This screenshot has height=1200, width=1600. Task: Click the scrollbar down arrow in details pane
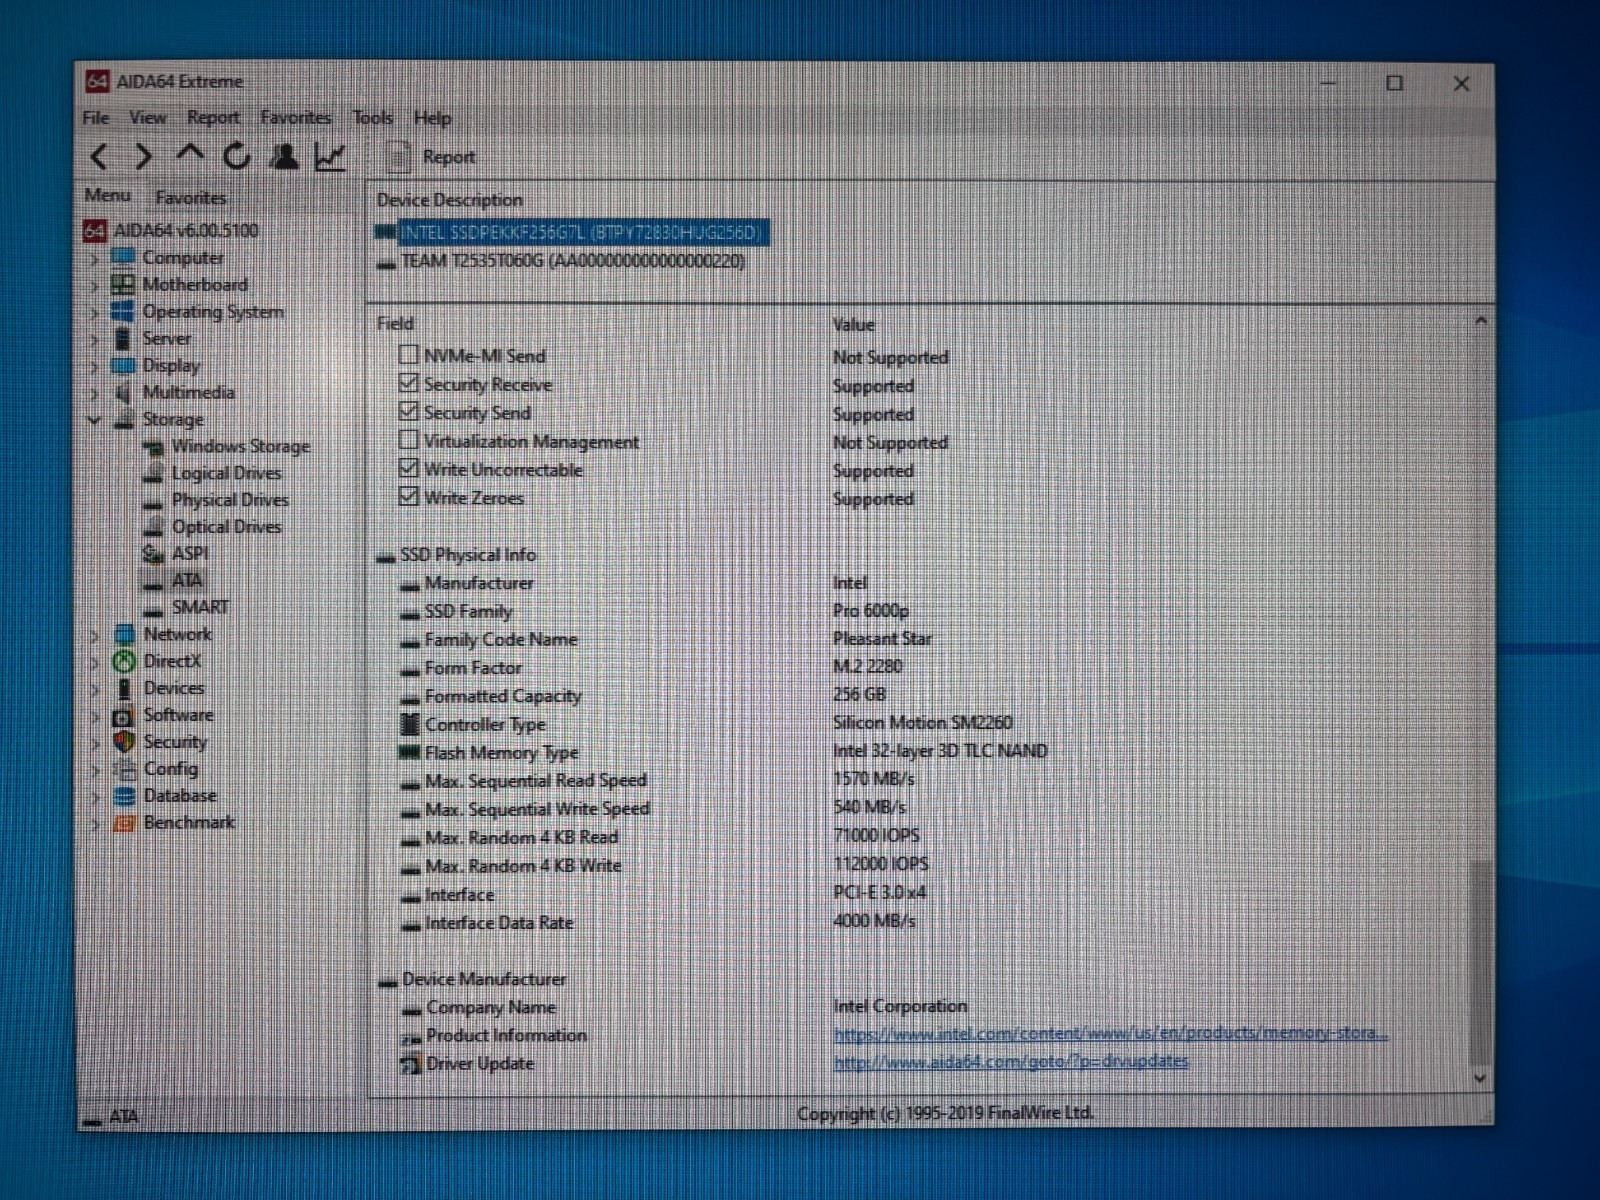(1480, 1079)
